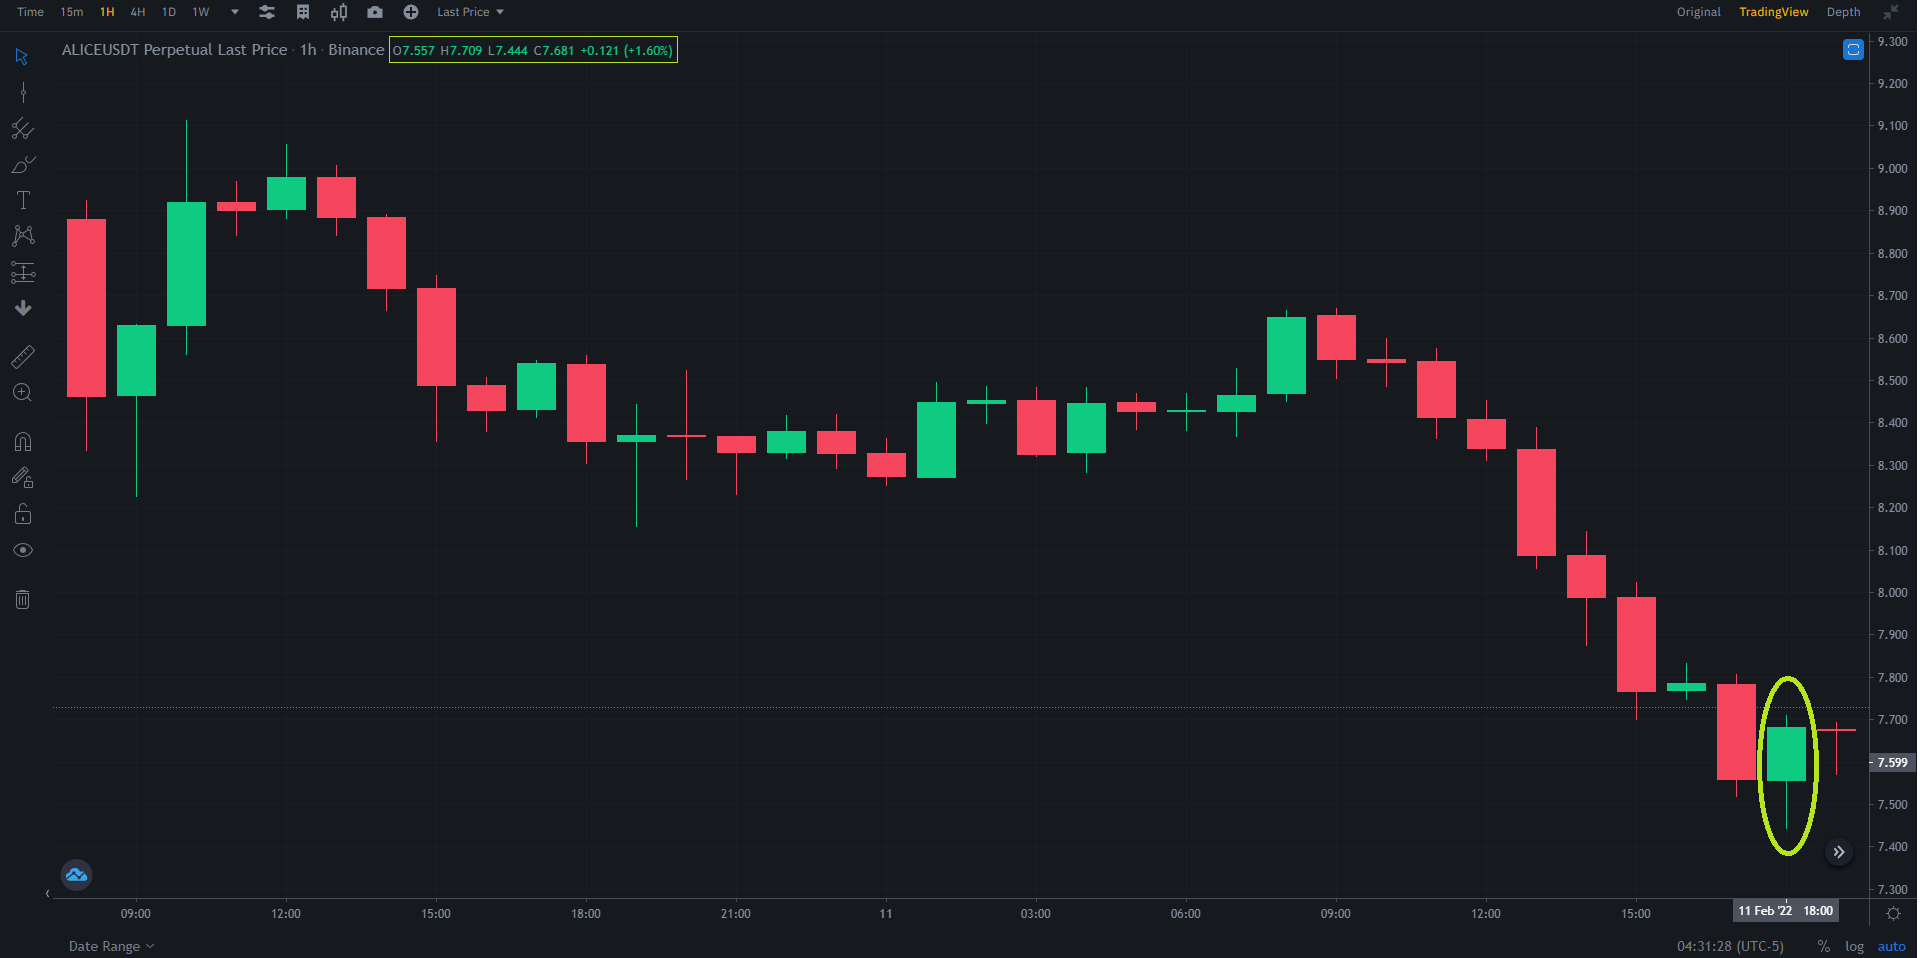Select the brush drawing tool
Viewport: 1920px width, 958px height.
22,165
